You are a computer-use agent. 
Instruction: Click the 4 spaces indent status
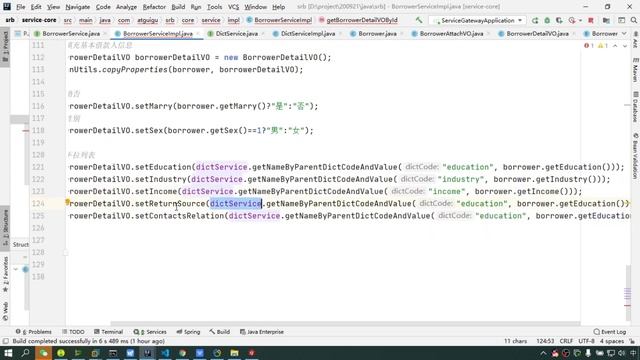611,341
